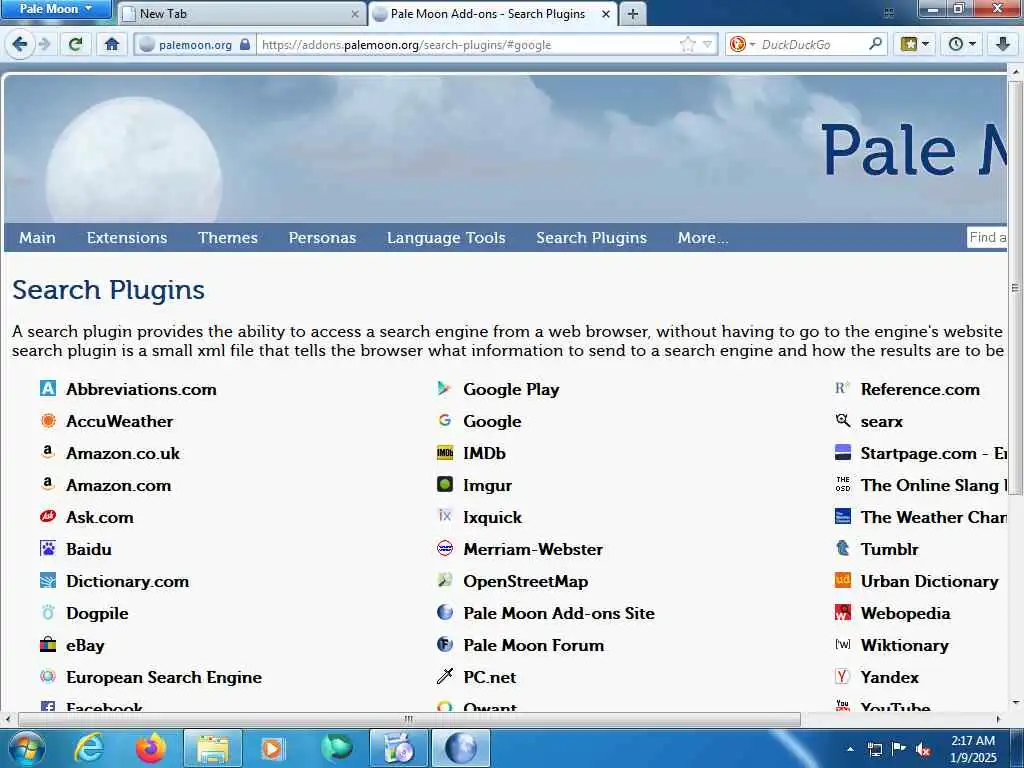
Task: Click the IMDb yellow icon
Action: (445, 452)
